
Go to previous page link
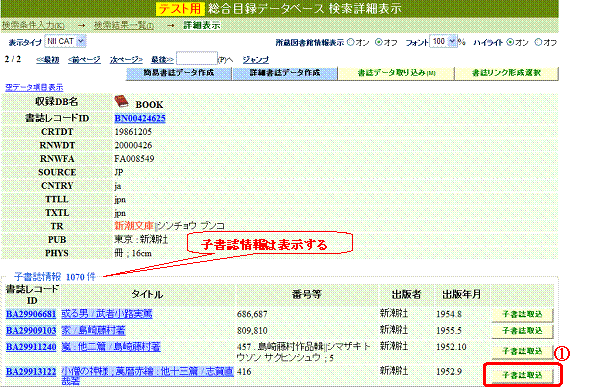pos(84,59)
